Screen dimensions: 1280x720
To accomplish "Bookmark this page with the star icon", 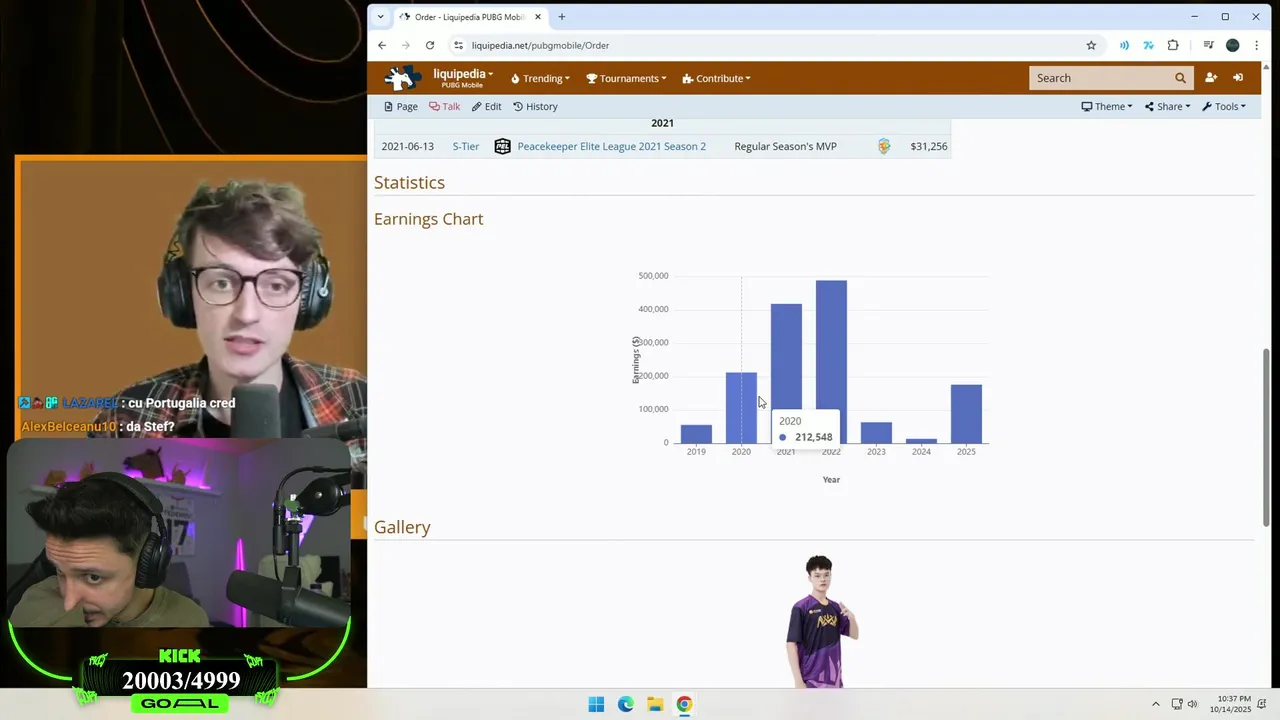I will 1091,45.
